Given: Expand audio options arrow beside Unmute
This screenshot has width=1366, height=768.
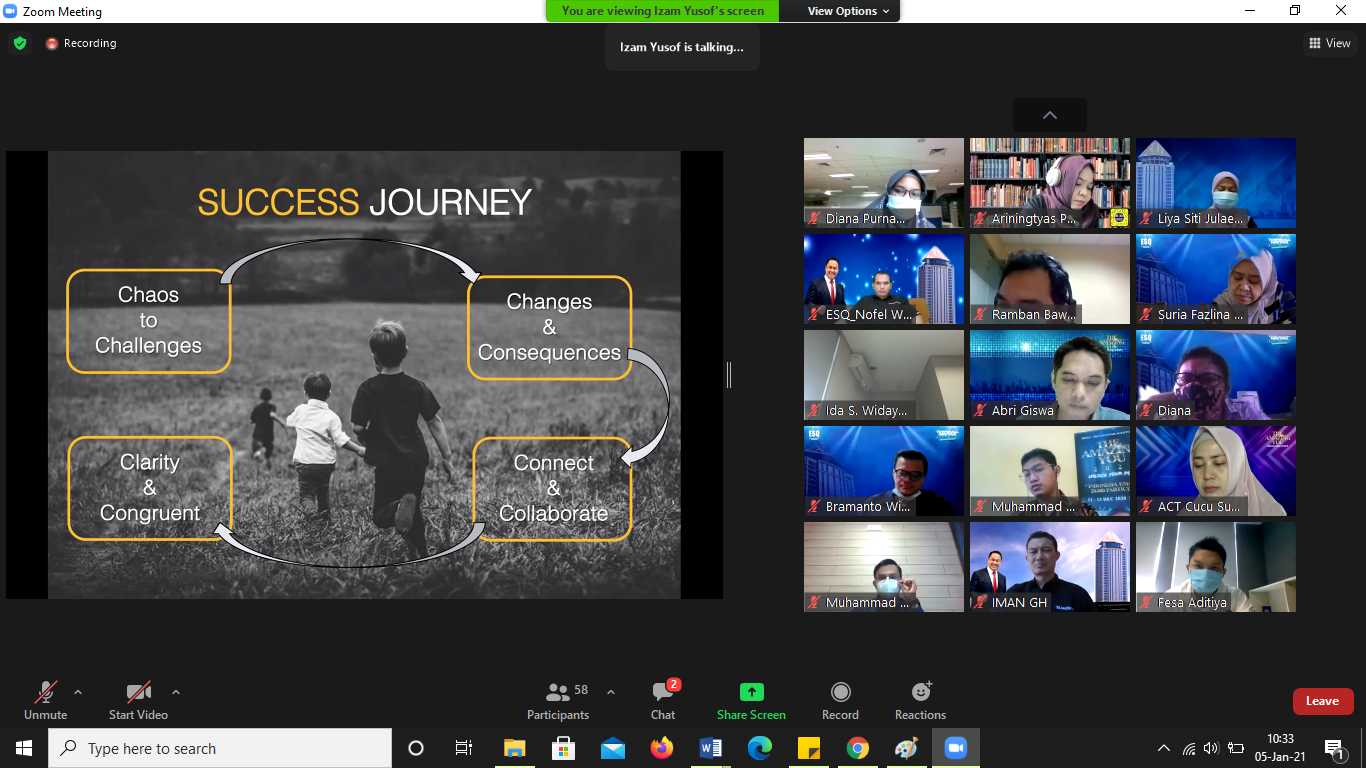Looking at the screenshot, I should [78, 692].
